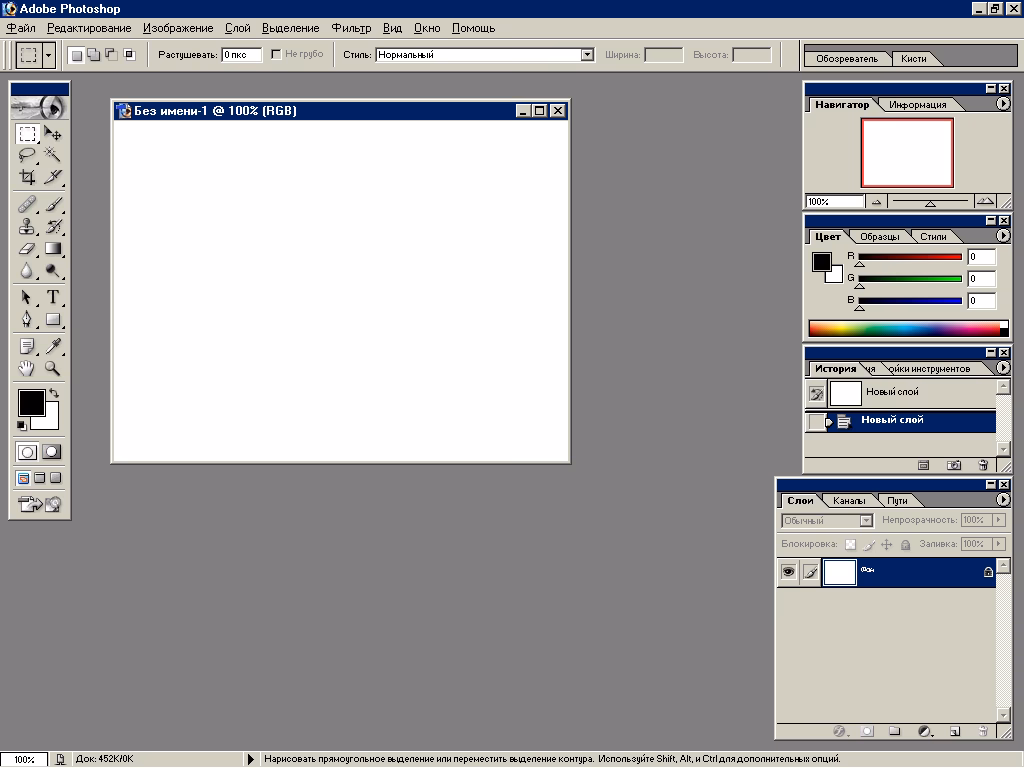This screenshot has height=768, width=1024.
Task: Select the Type tool
Action: [x=55, y=297]
